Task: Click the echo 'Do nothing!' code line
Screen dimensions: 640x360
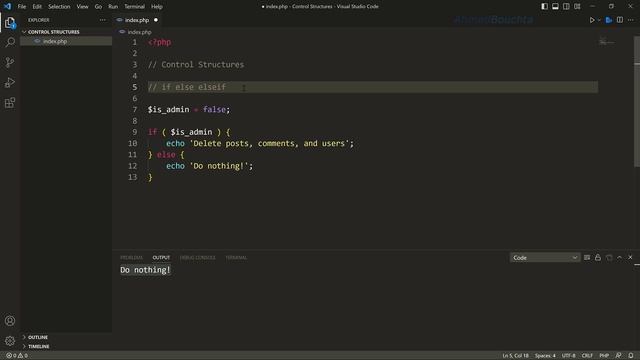Action: click(209, 166)
